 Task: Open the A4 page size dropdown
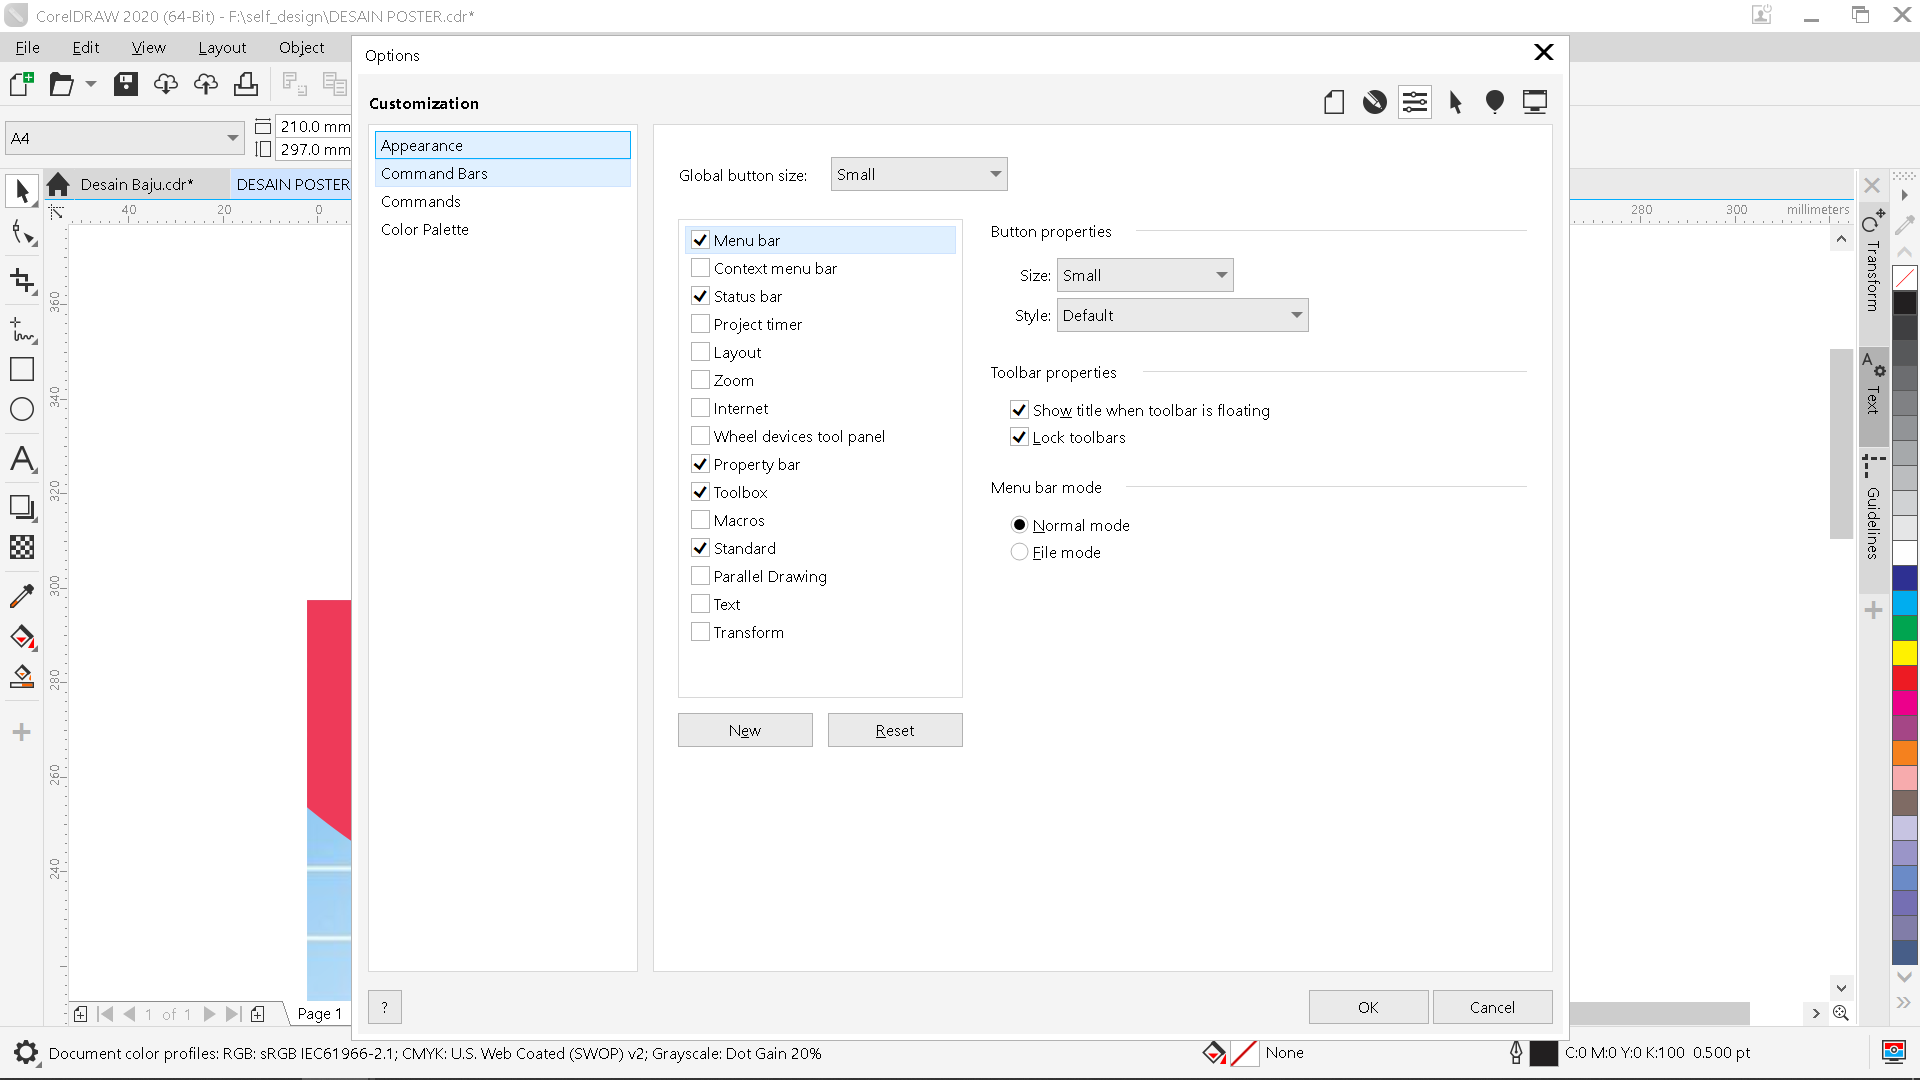(x=231, y=137)
